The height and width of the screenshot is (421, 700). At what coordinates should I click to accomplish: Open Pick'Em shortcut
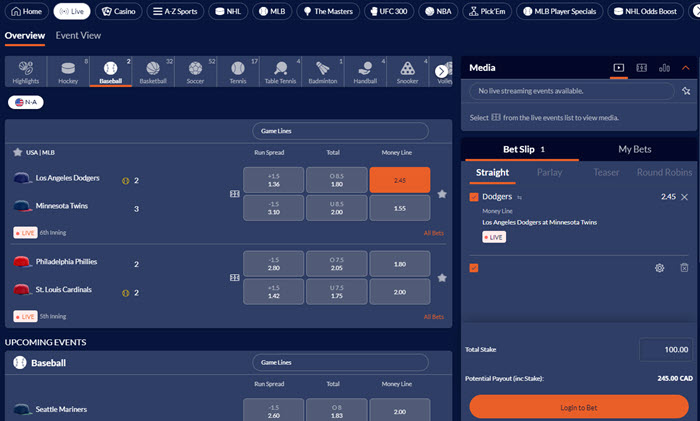487,11
